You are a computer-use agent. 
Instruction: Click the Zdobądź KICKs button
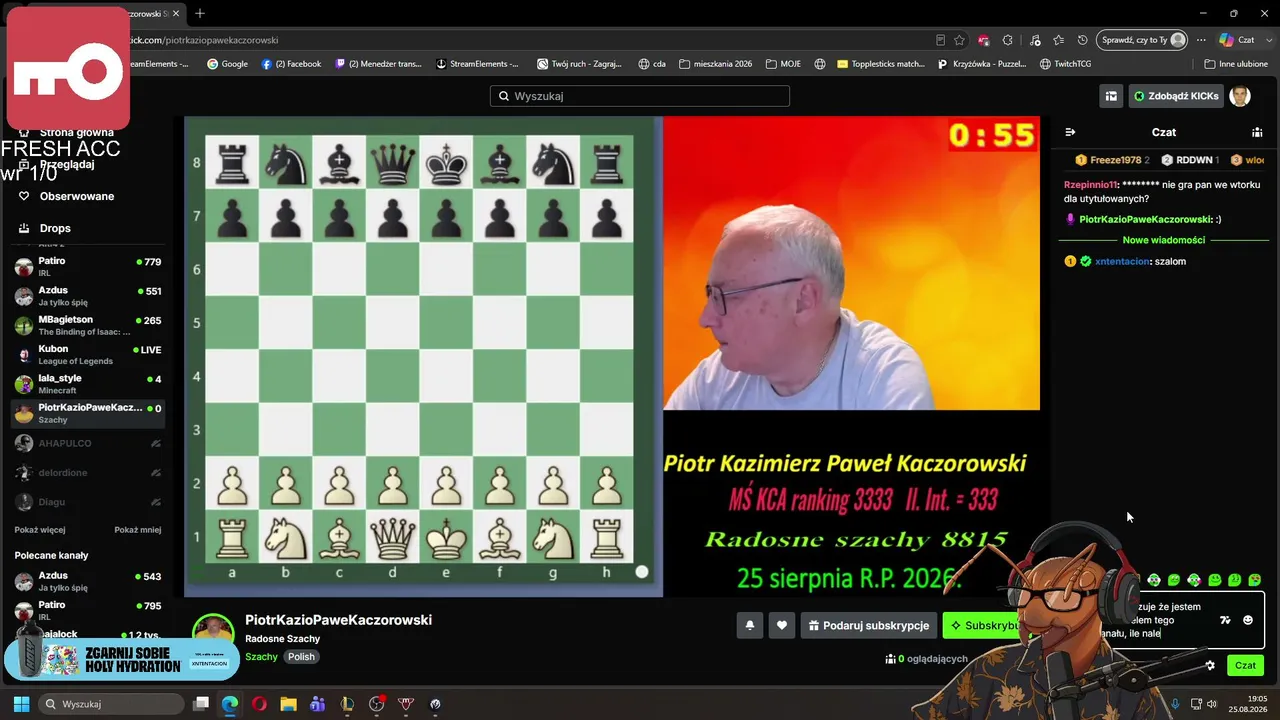[1176, 96]
